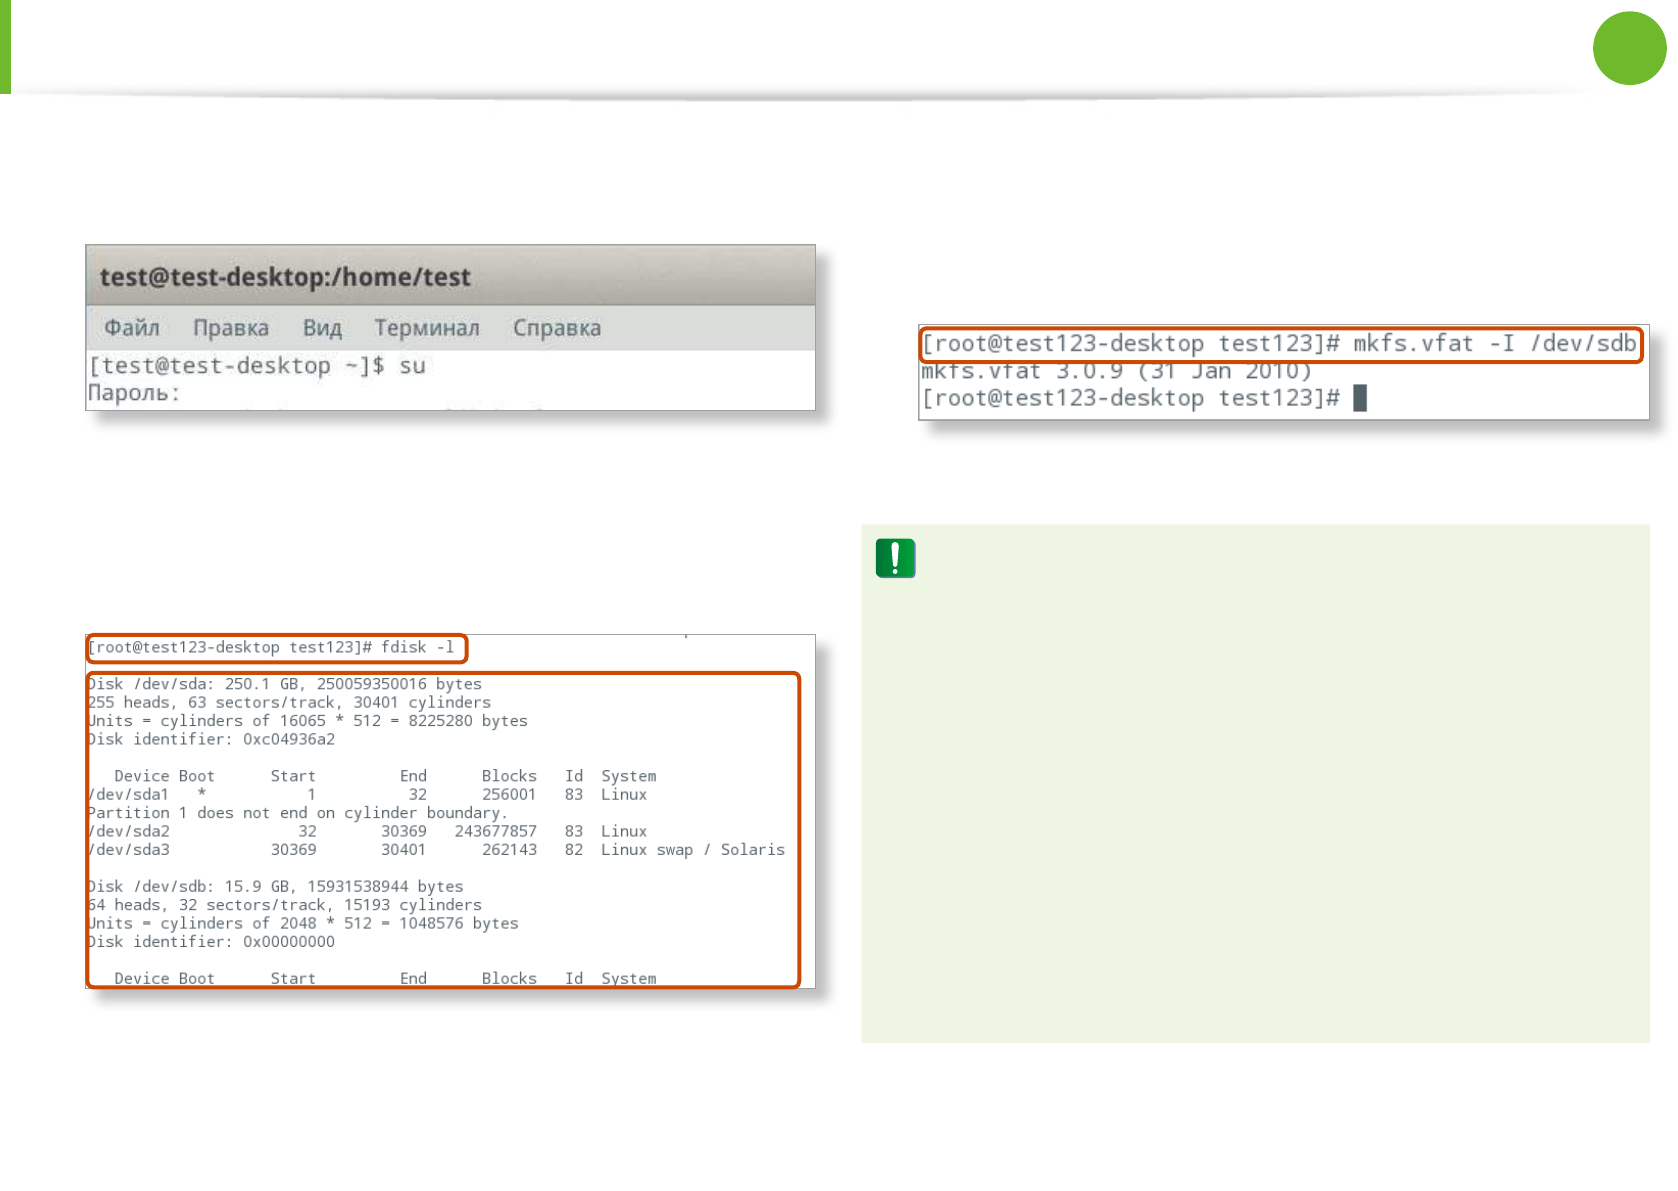Click the su command line

pos(257,366)
